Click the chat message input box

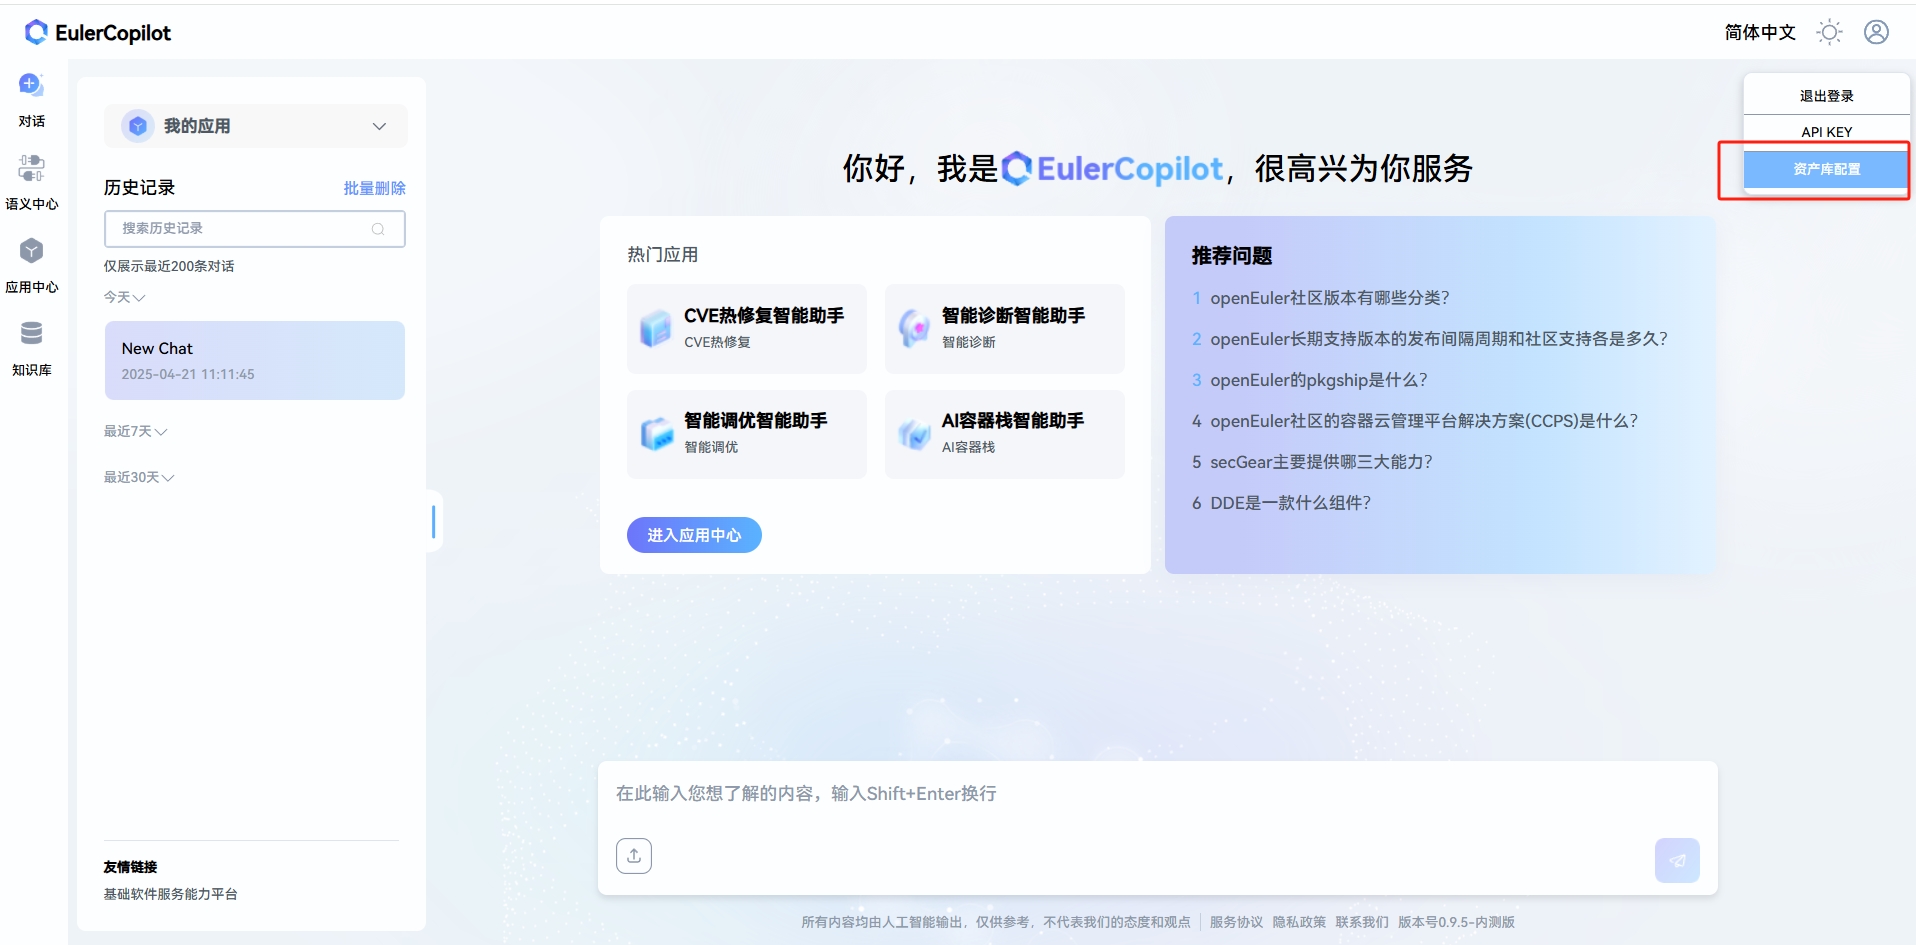coord(1157,794)
